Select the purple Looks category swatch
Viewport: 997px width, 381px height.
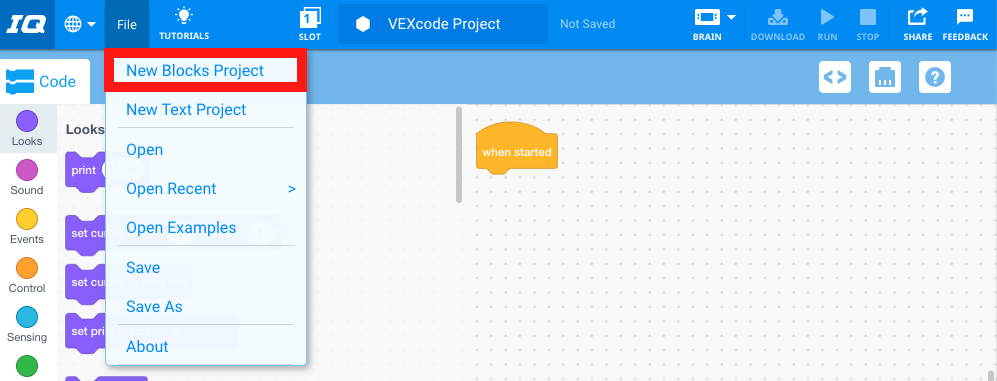(27, 121)
